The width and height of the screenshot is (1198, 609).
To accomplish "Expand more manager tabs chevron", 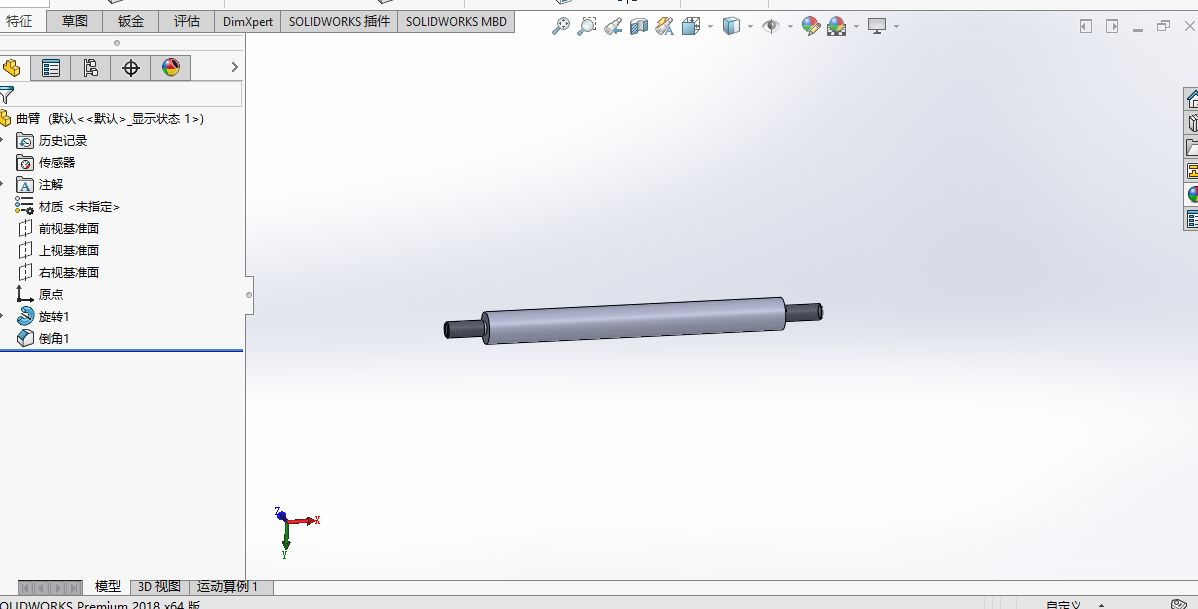I will click(235, 67).
